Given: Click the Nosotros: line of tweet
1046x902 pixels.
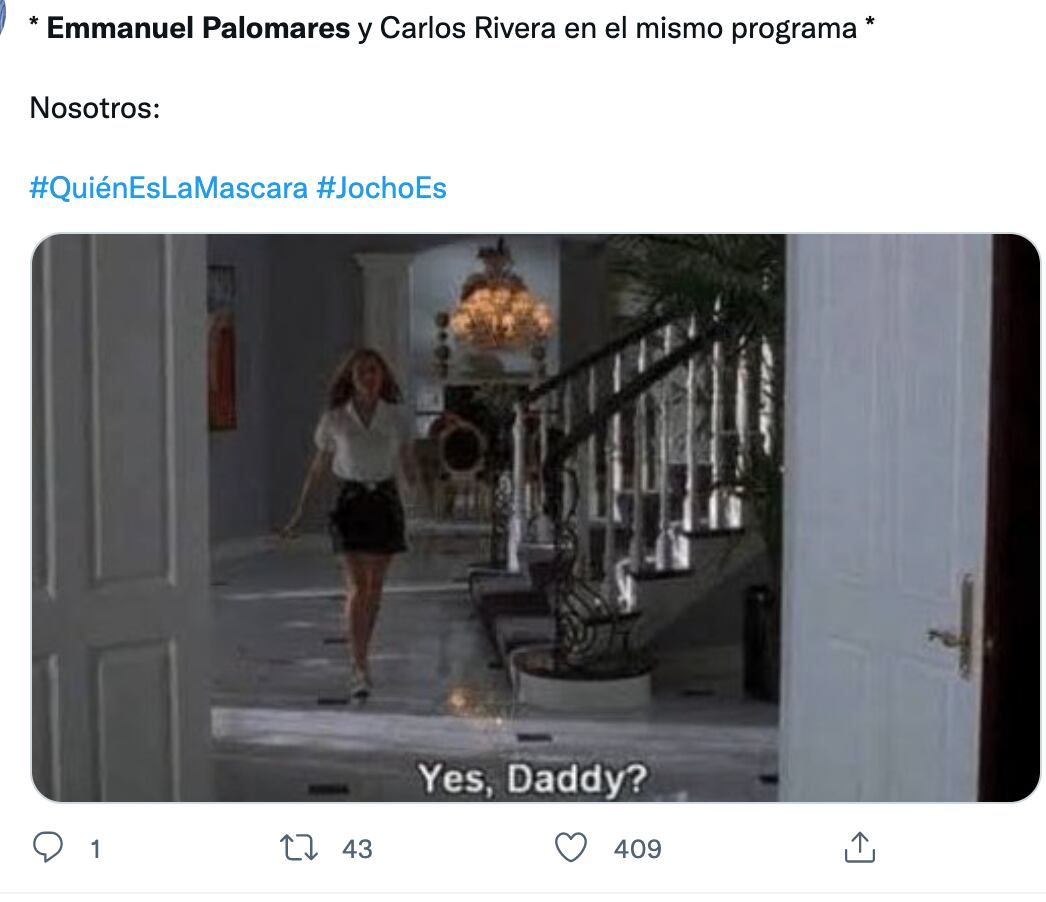Looking at the screenshot, I should click(95, 108).
